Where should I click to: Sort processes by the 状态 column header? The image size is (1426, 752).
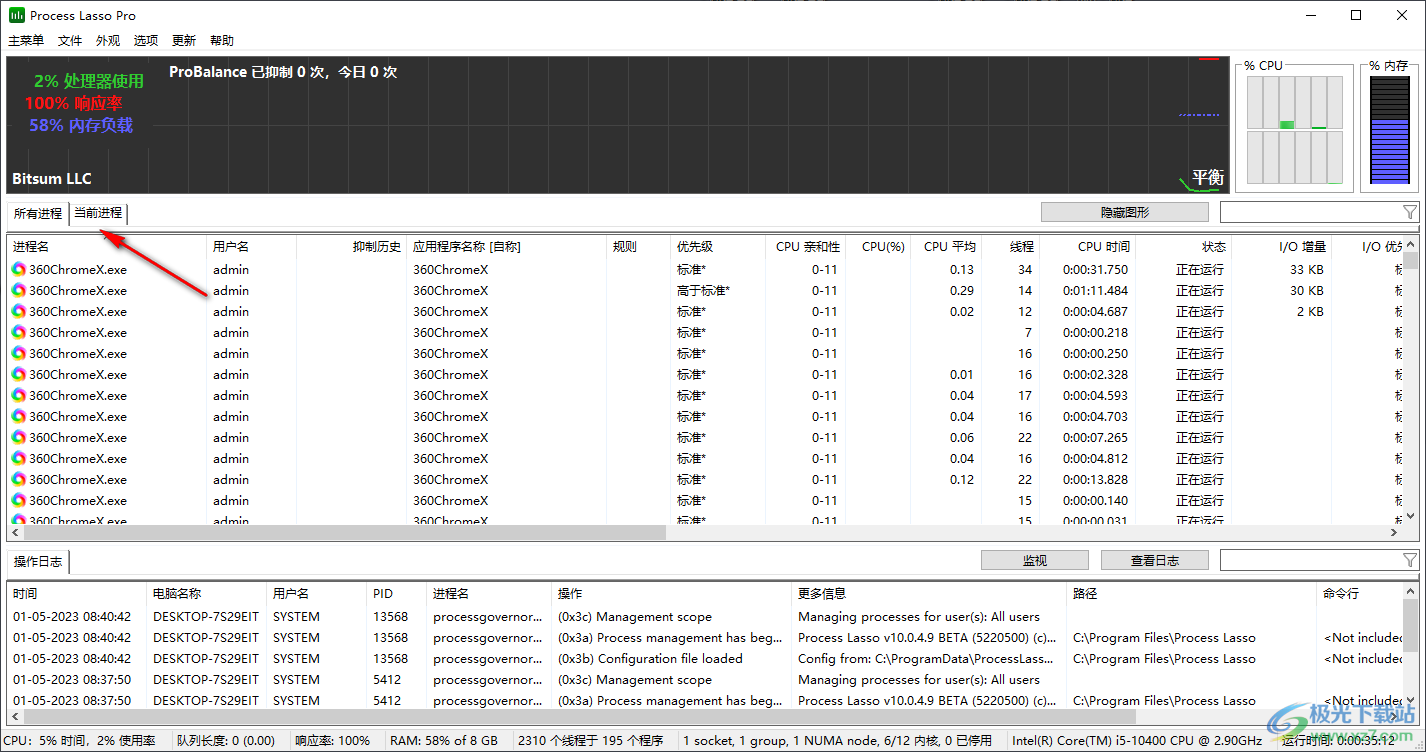pyautogui.click(x=1184, y=246)
